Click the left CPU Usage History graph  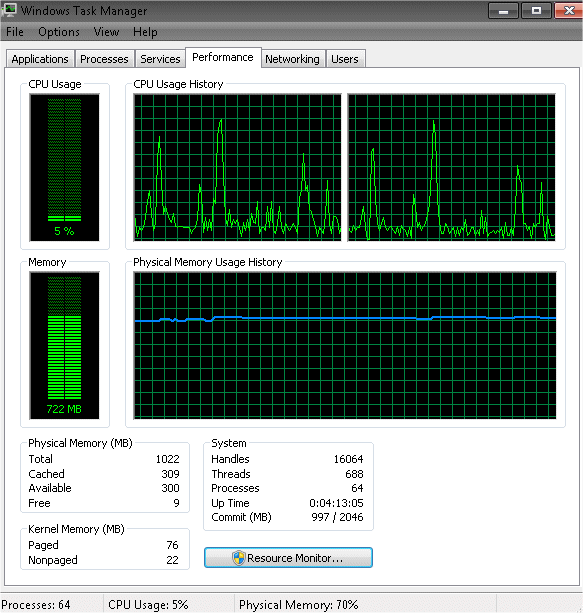[x=237, y=167]
